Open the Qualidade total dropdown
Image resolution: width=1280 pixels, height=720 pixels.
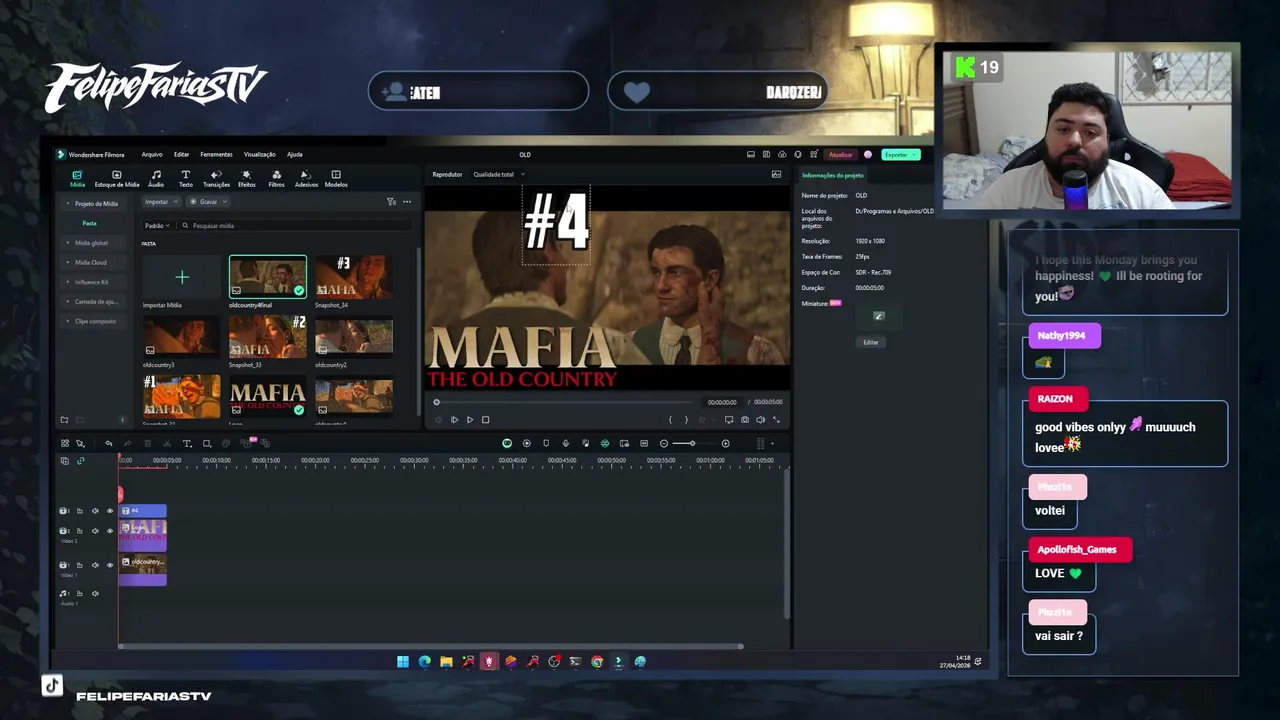pyautogui.click(x=498, y=174)
